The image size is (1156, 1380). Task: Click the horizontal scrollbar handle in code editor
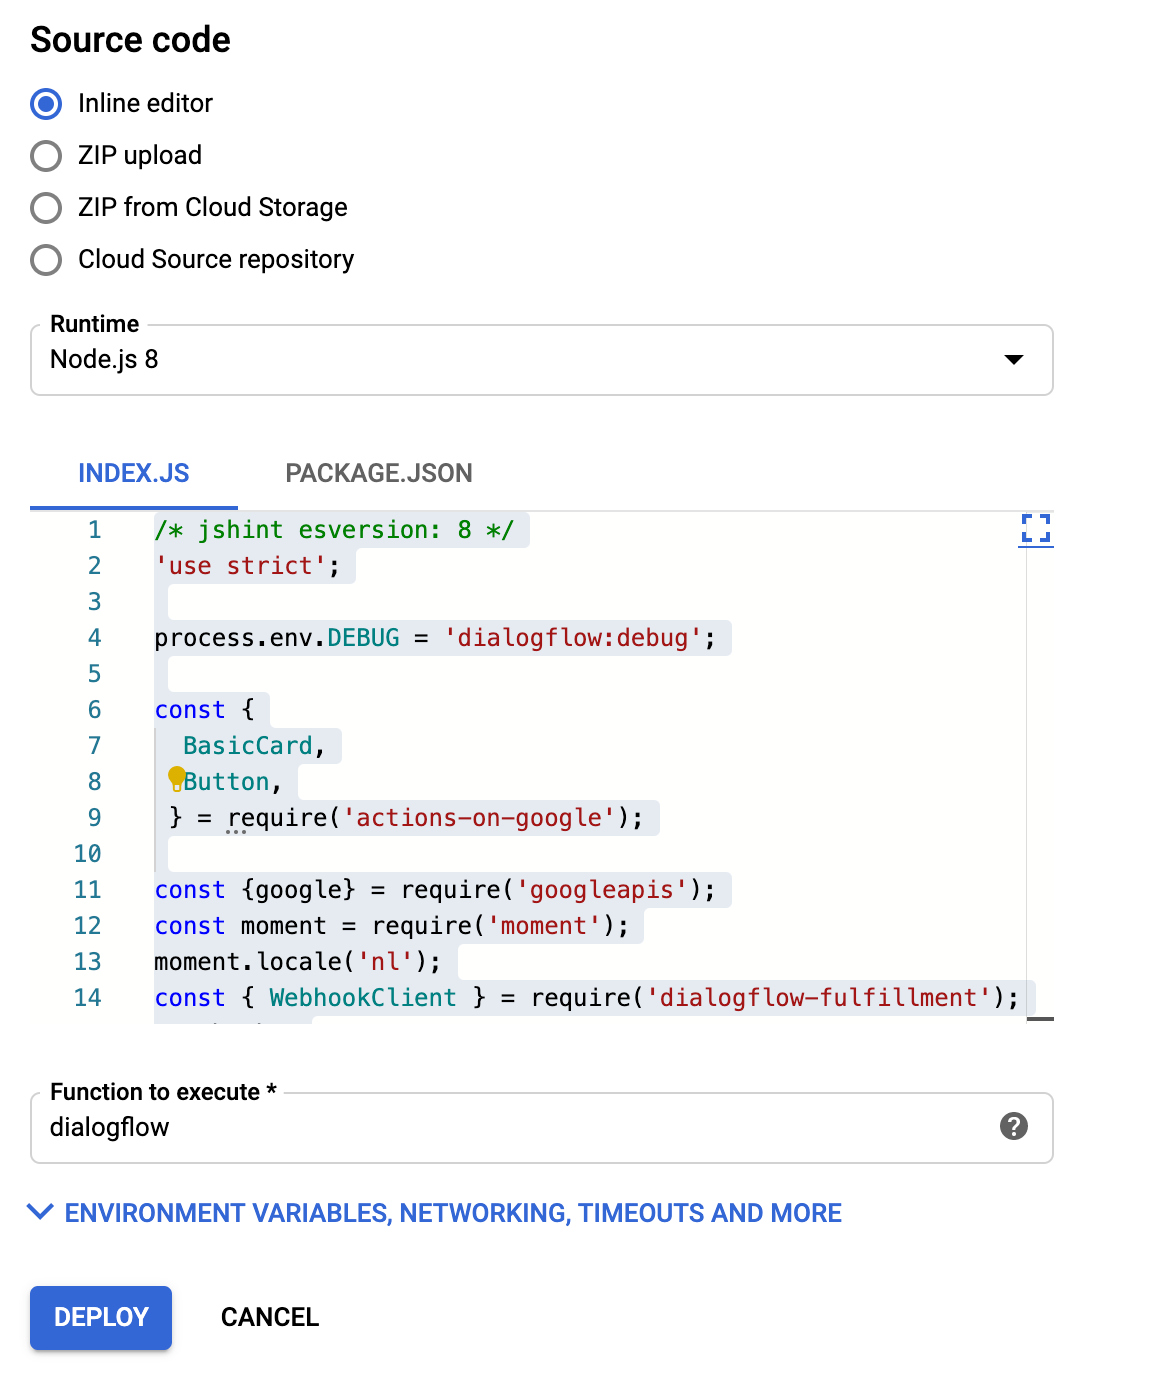pyautogui.click(x=1040, y=1018)
